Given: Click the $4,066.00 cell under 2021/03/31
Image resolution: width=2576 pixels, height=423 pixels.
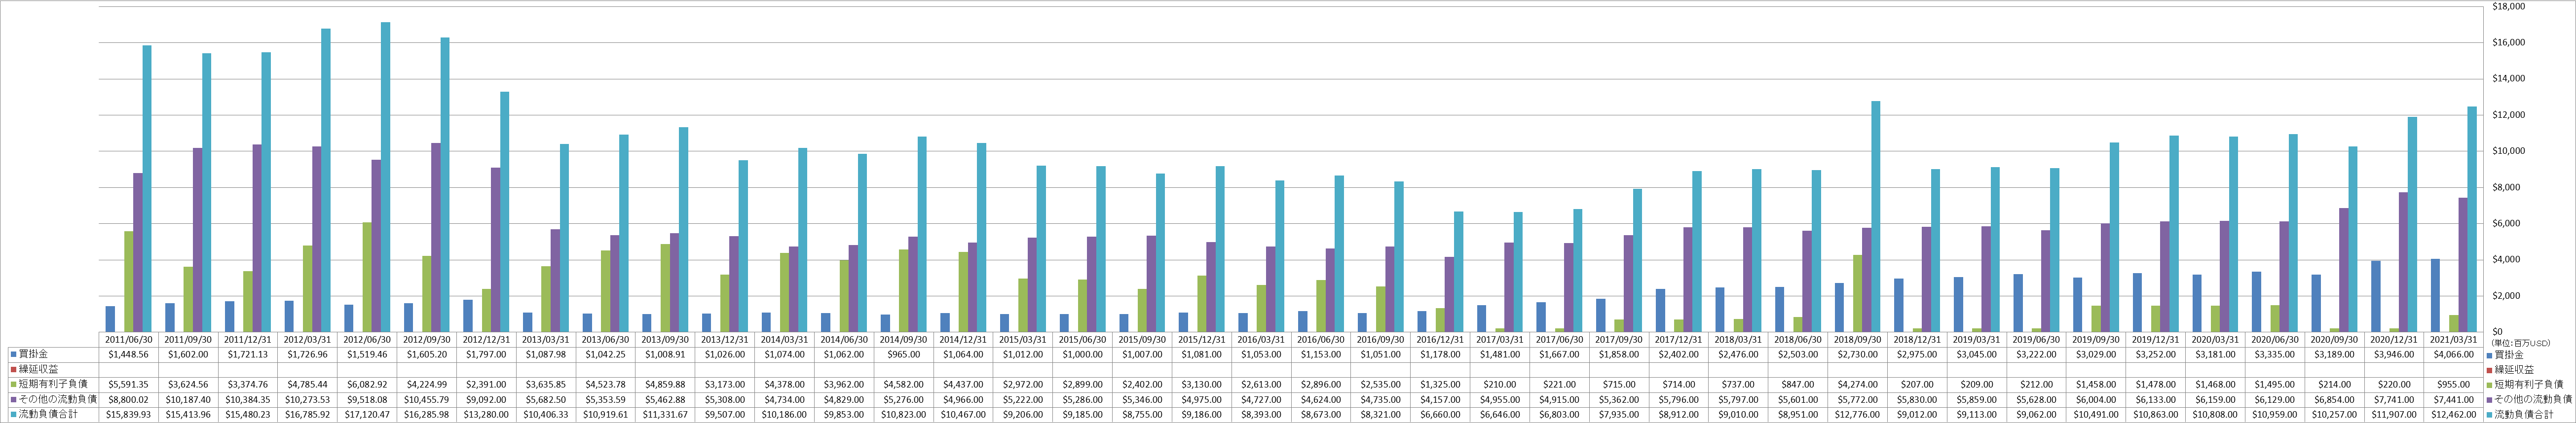Looking at the screenshot, I should pyautogui.click(x=2454, y=354).
